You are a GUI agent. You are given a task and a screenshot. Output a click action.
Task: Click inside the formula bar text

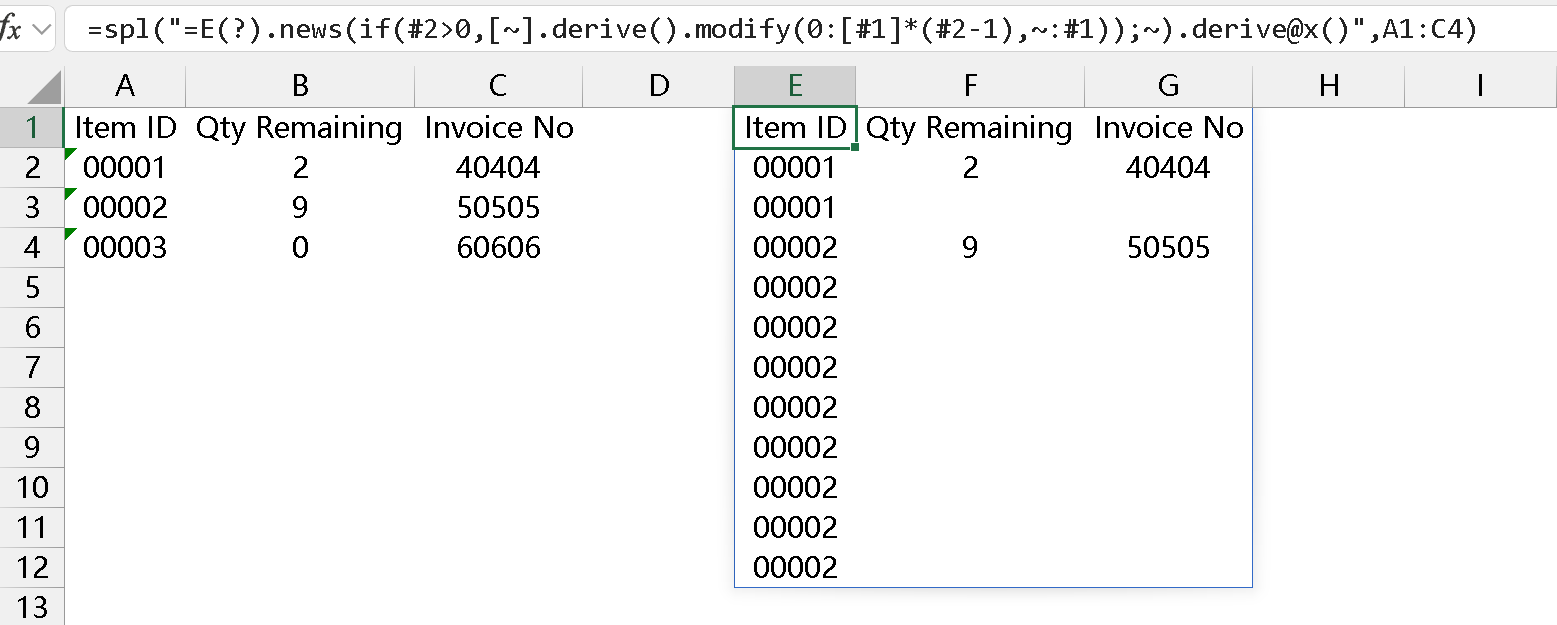780,31
